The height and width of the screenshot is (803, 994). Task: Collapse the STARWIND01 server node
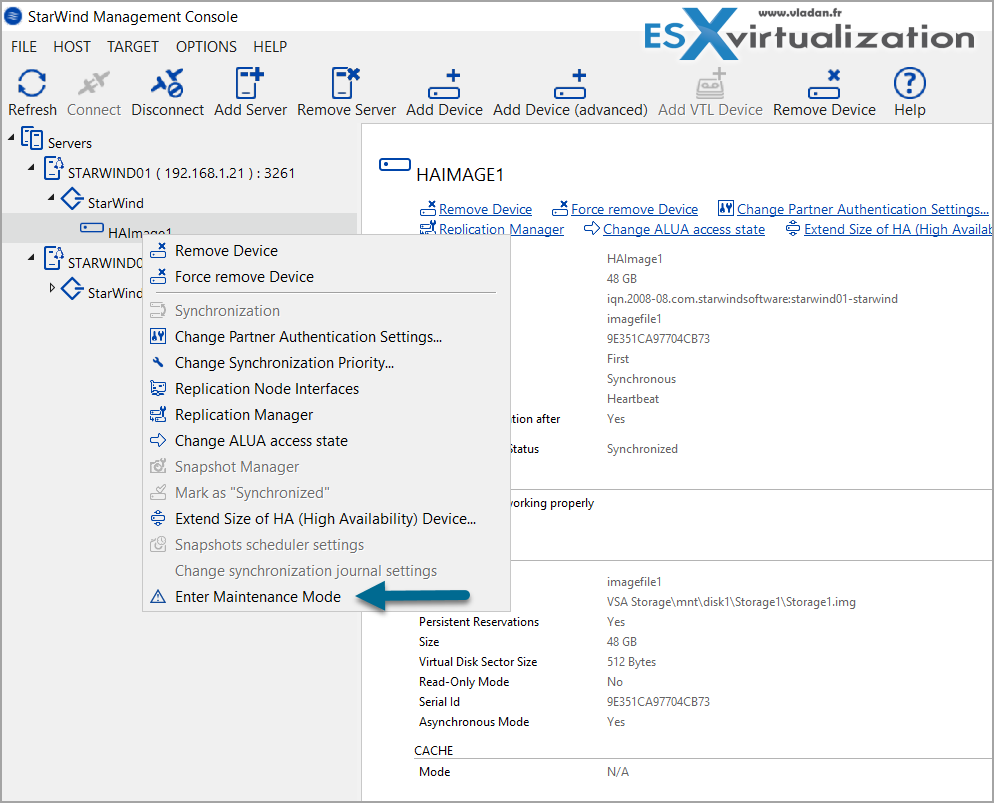coord(31,167)
